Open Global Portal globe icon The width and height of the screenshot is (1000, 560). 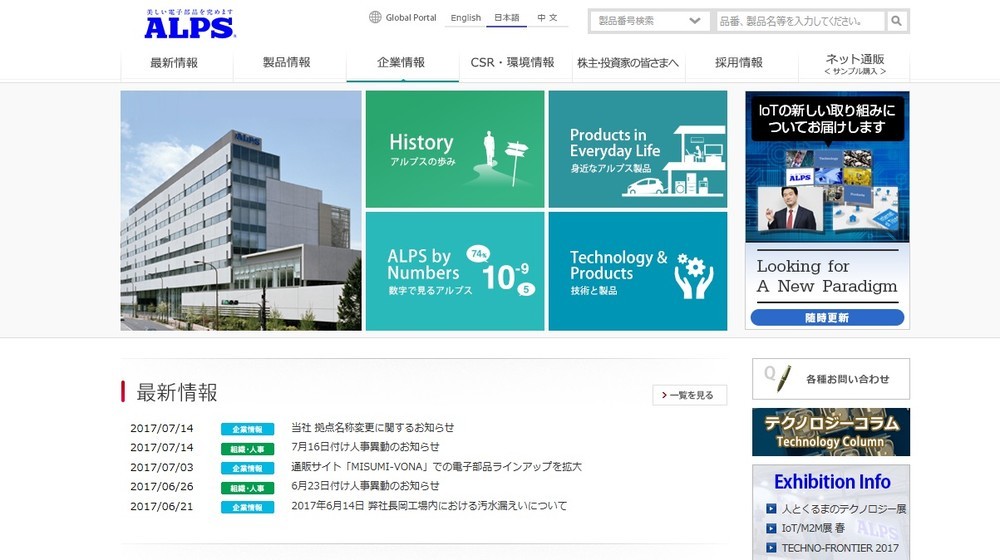[375, 17]
